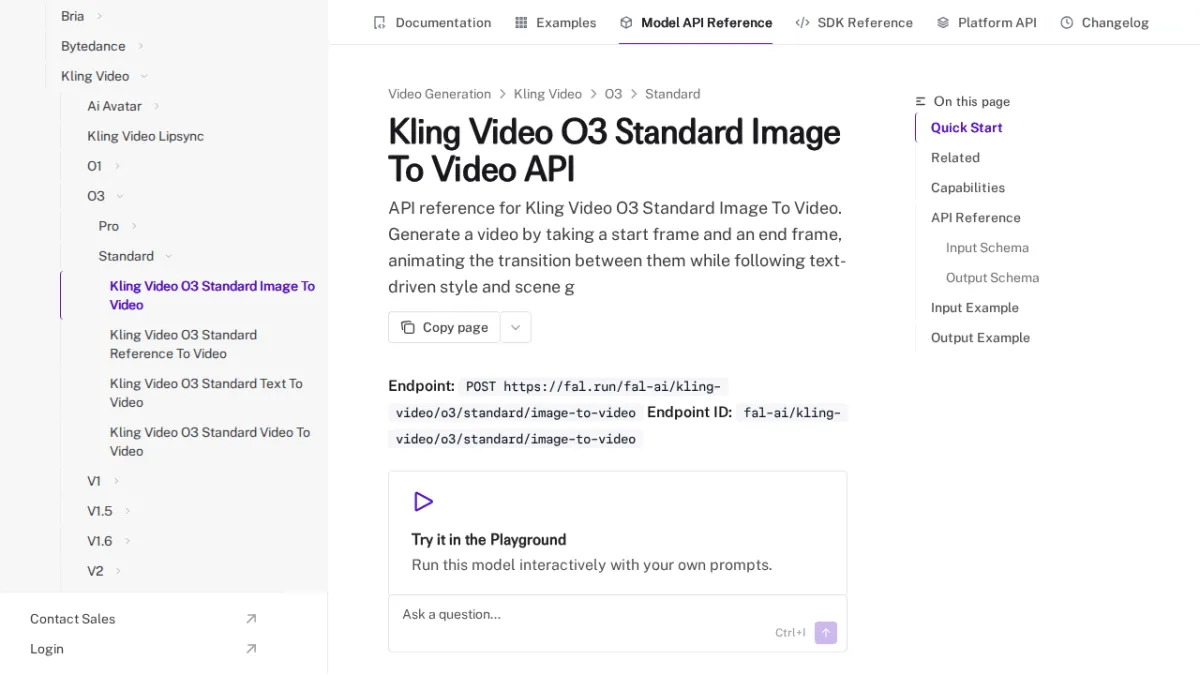Select the Model API Reference tab

point(696,22)
